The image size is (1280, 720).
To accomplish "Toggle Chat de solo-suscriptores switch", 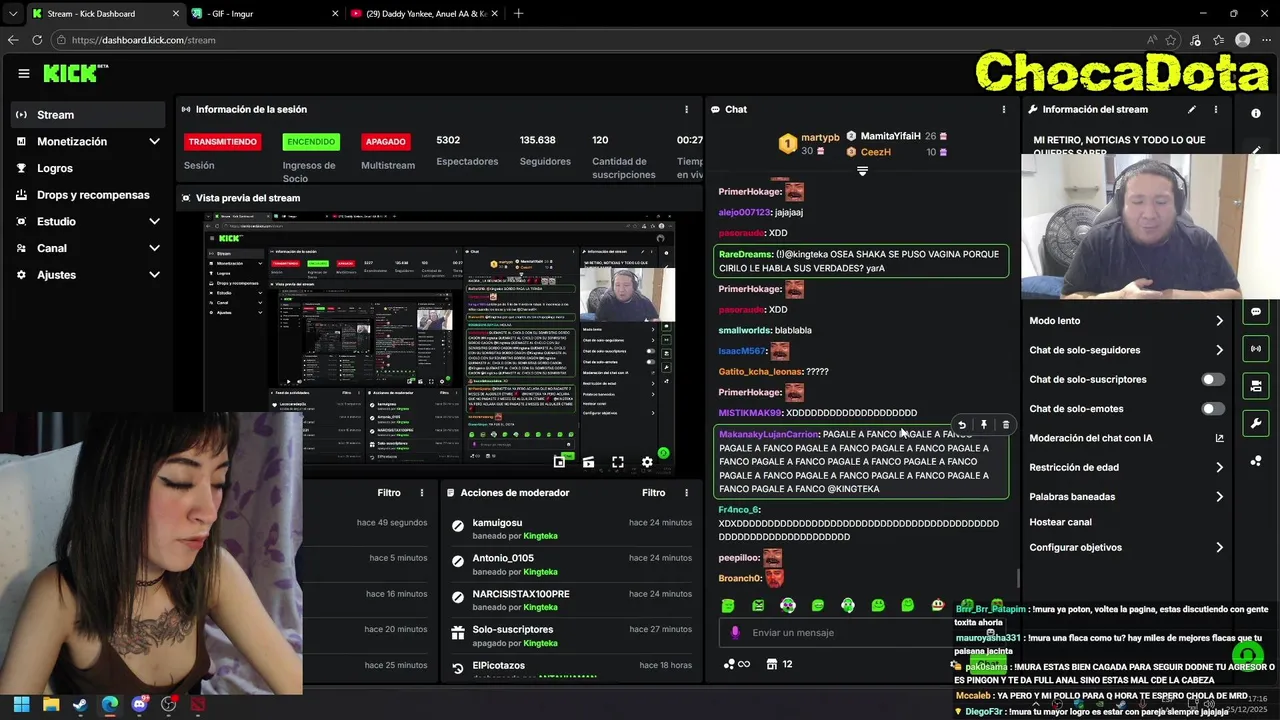I will pyautogui.click(x=1213, y=379).
